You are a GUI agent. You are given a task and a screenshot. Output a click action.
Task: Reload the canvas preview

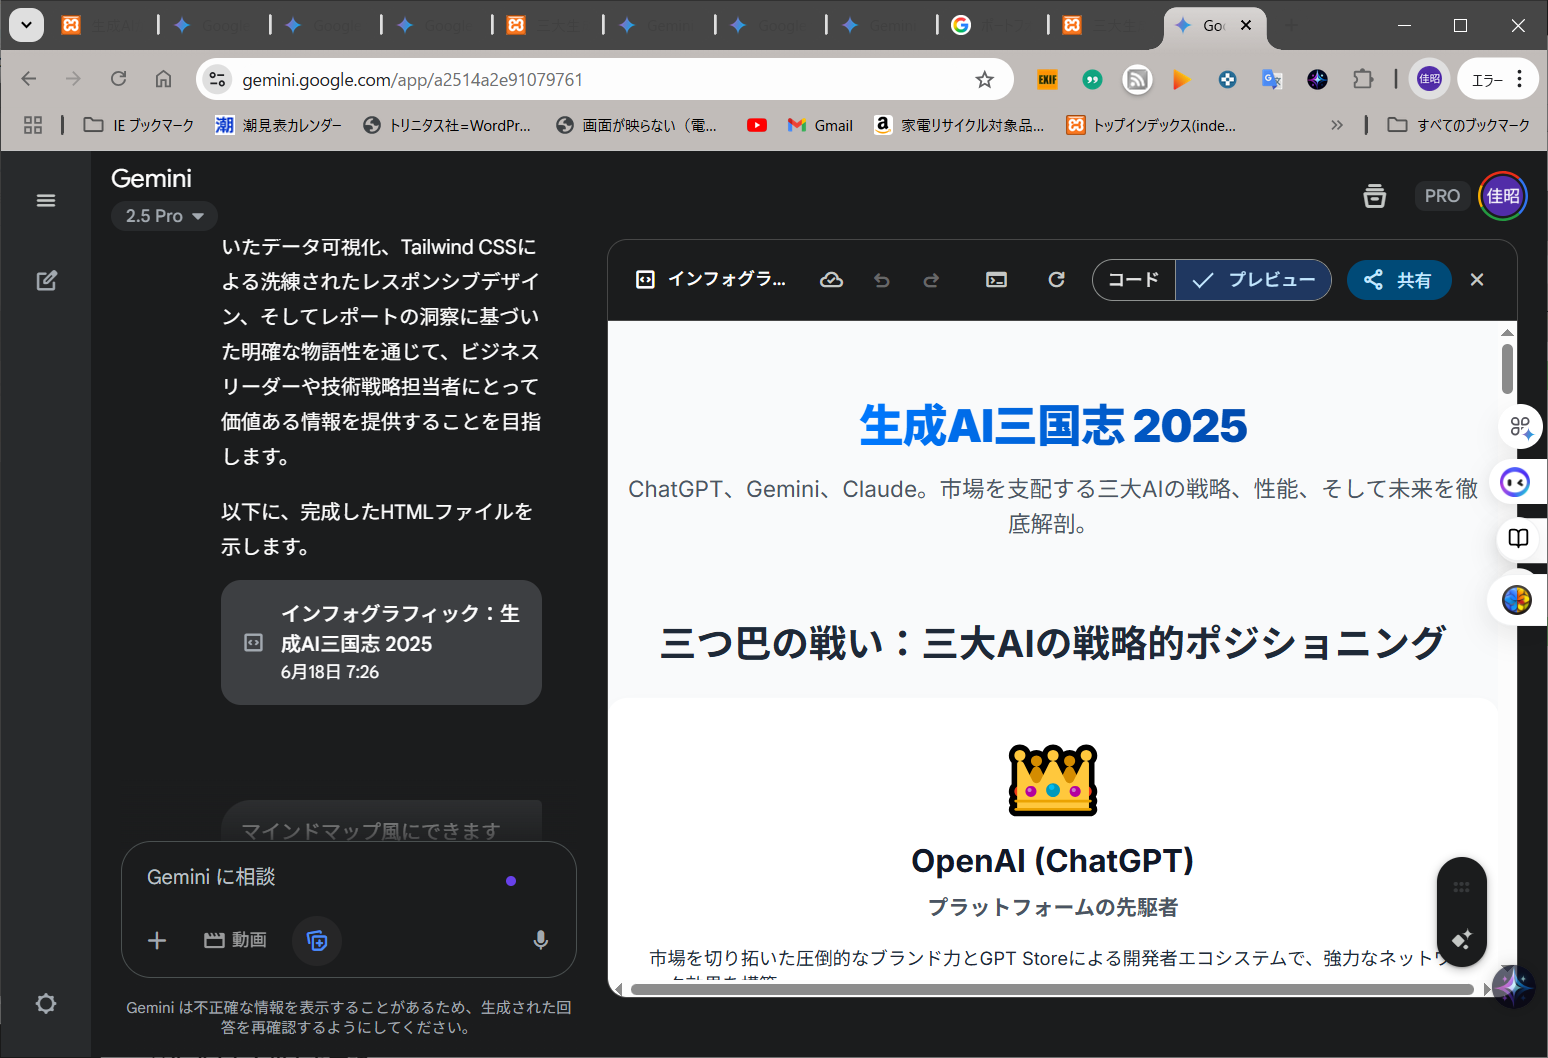click(x=1056, y=280)
